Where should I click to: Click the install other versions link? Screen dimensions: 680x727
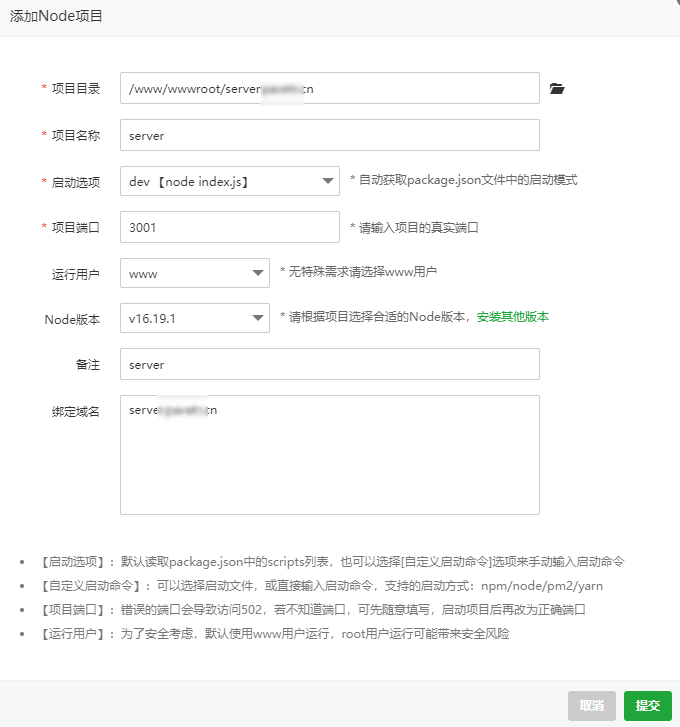(x=513, y=317)
